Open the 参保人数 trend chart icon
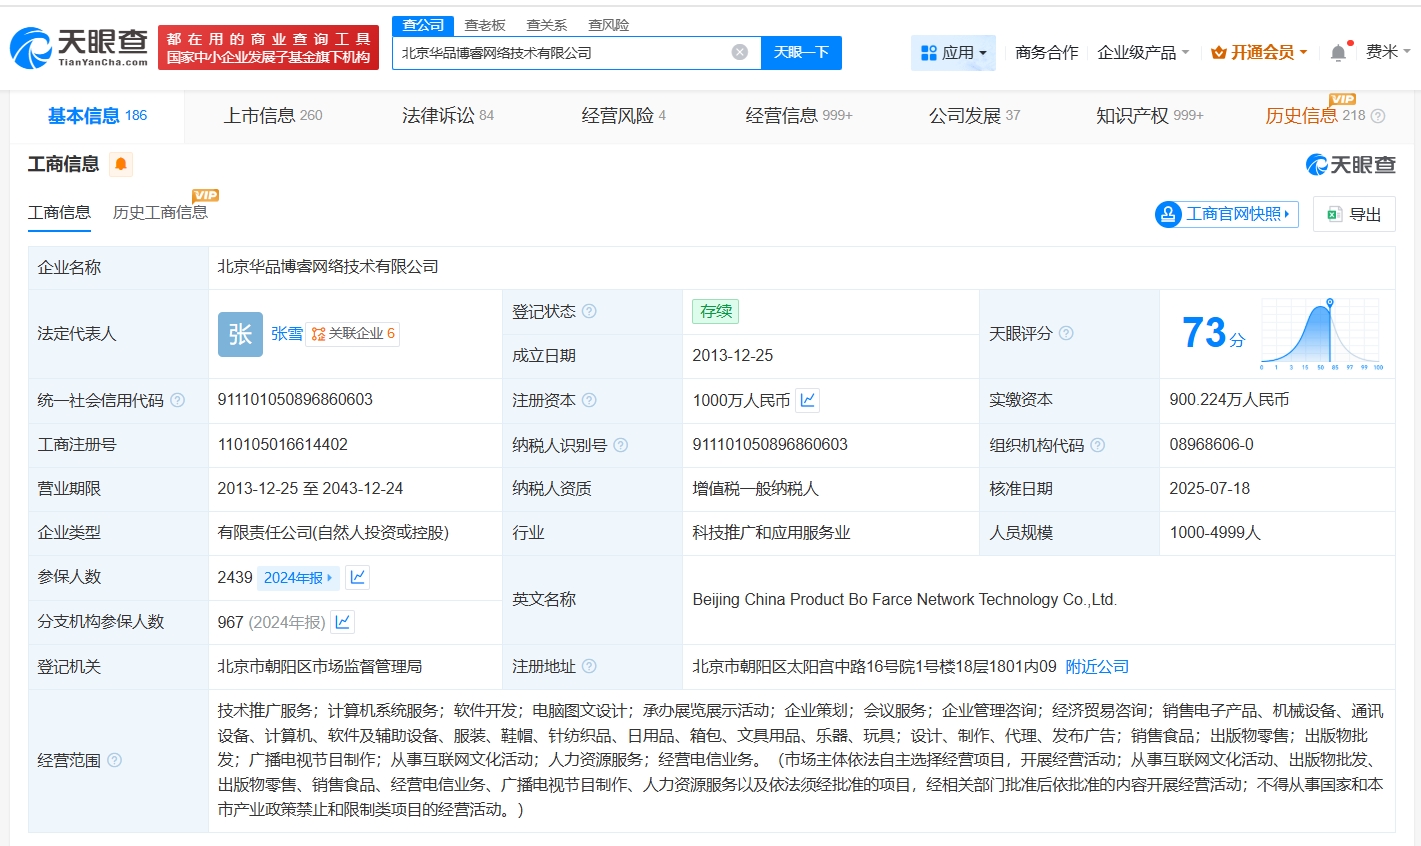The width and height of the screenshot is (1421, 846). (x=357, y=577)
